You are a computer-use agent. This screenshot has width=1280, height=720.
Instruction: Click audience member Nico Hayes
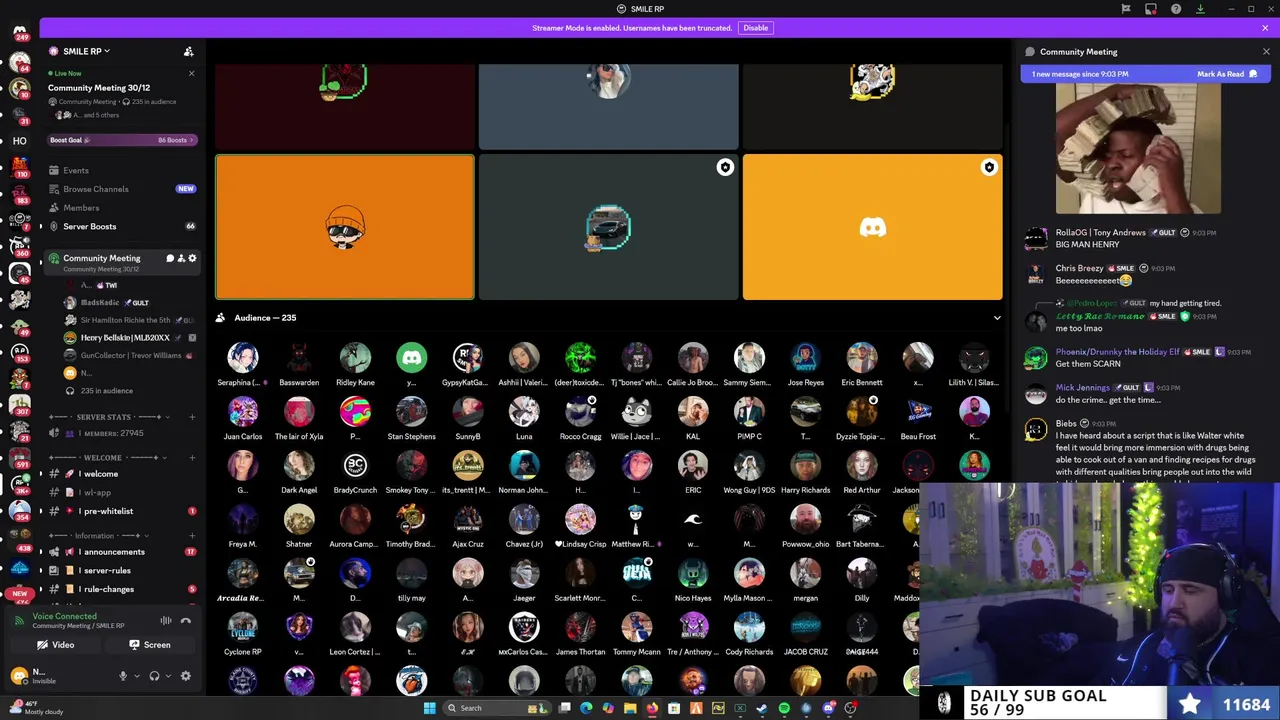[693, 581]
